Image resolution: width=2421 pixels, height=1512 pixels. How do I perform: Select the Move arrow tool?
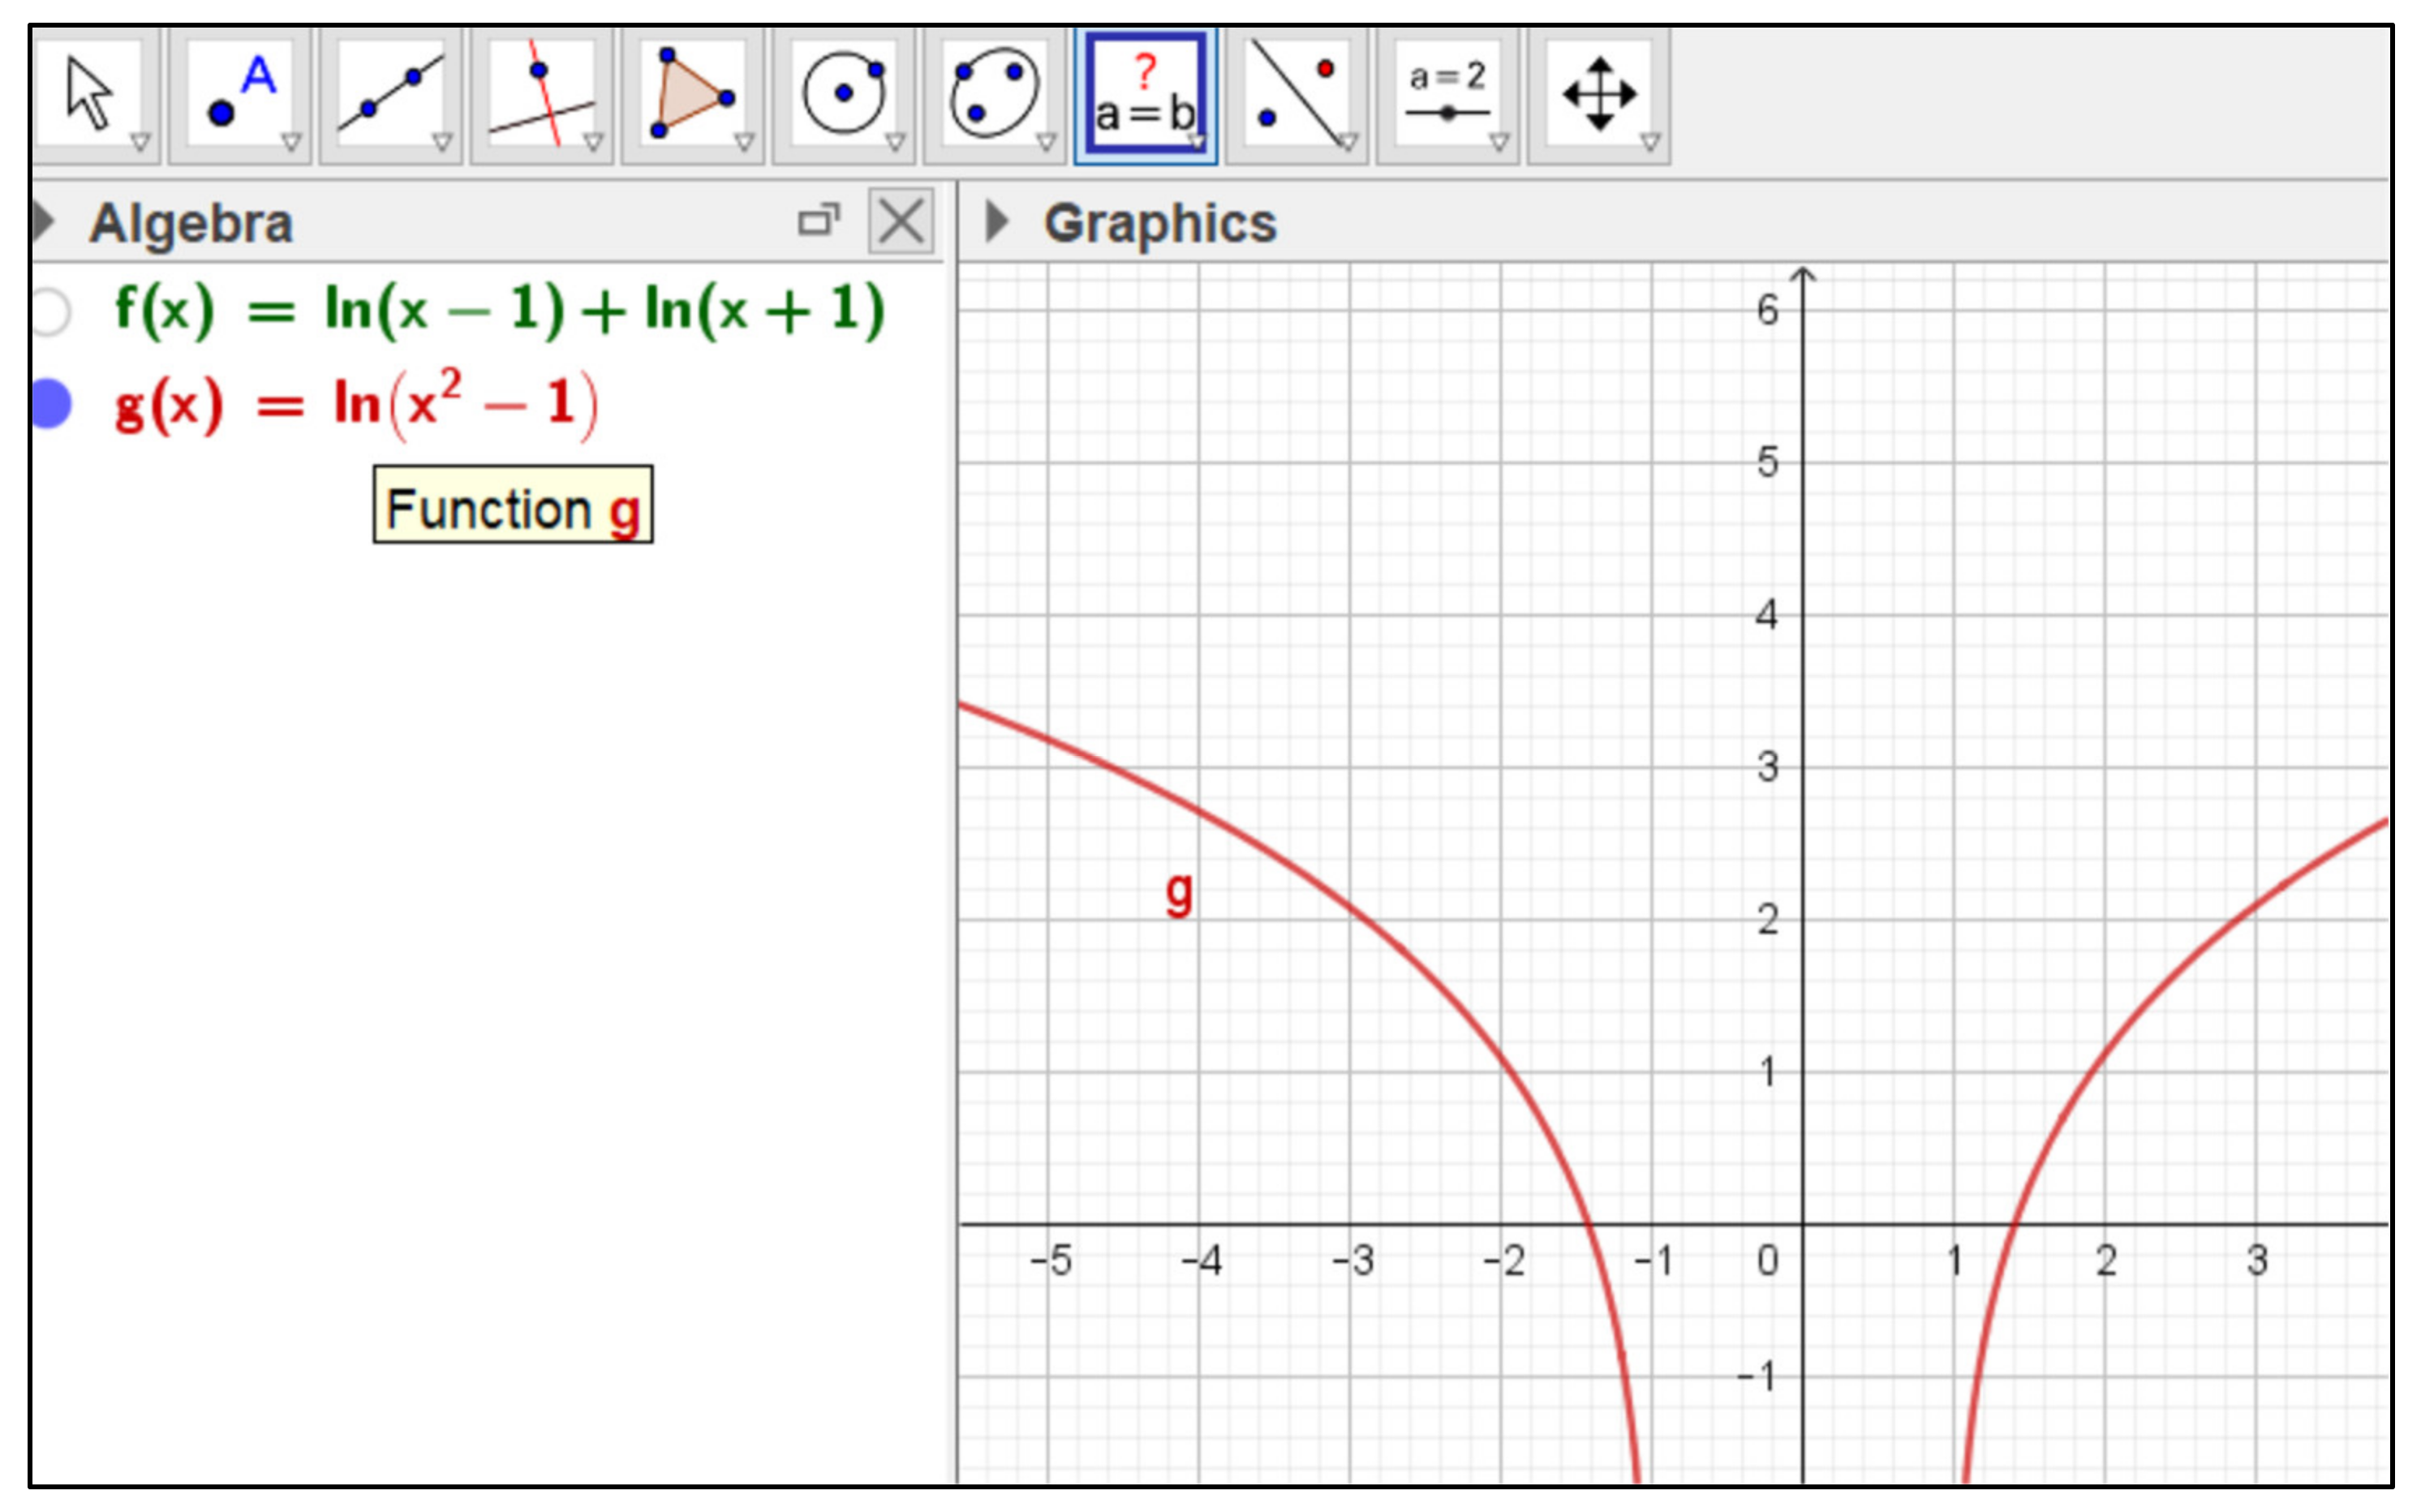coord(90,95)
